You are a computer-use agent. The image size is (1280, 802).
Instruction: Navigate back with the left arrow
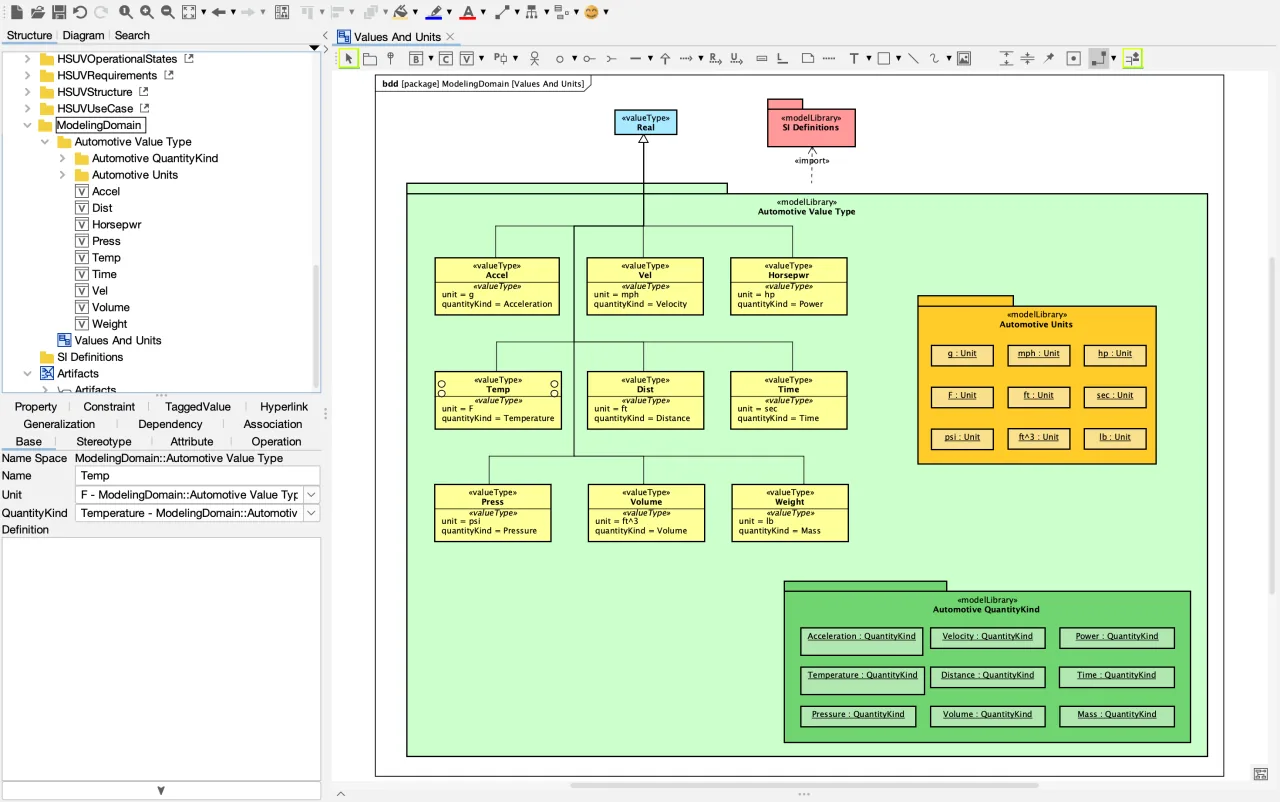[x=218, y=12]
